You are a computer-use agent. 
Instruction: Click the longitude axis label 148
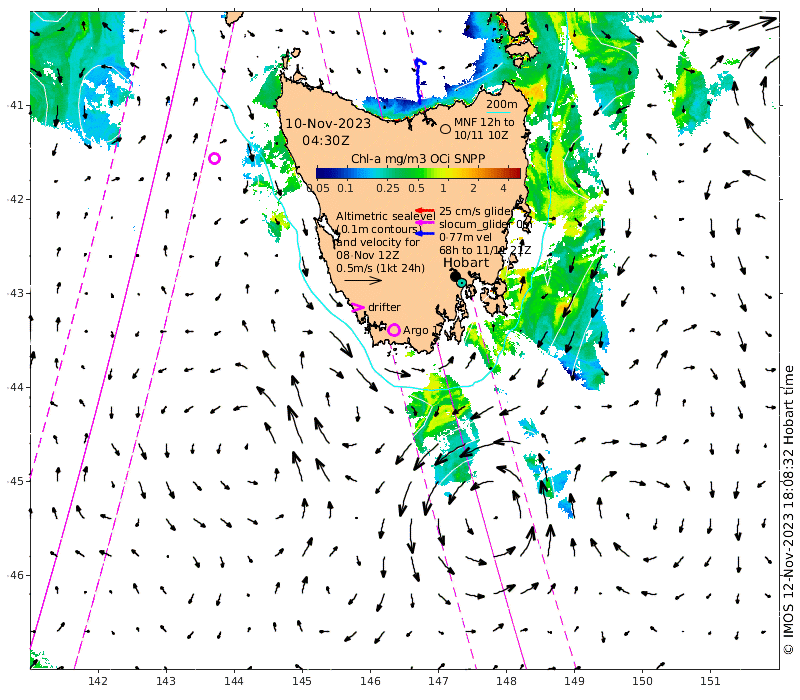click(x=506, y=681)
